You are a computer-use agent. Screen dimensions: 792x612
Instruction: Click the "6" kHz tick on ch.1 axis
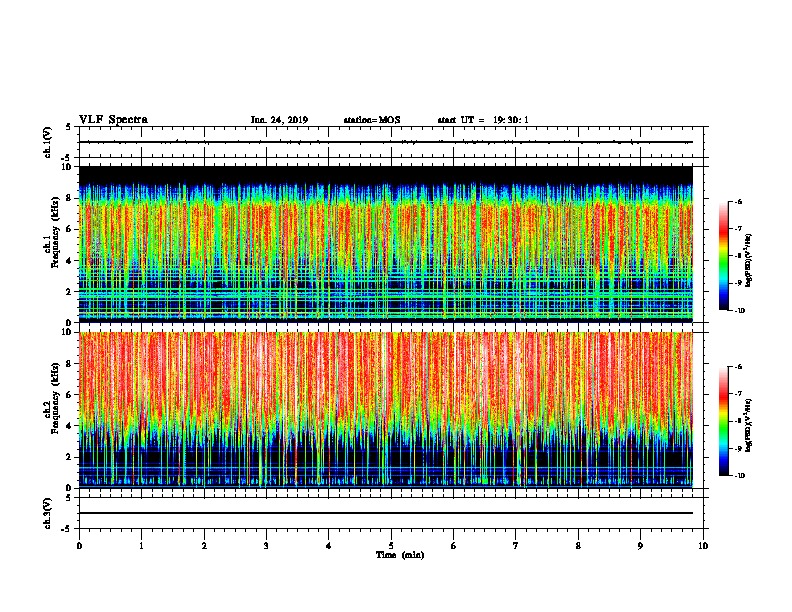[x=69, y=229]
